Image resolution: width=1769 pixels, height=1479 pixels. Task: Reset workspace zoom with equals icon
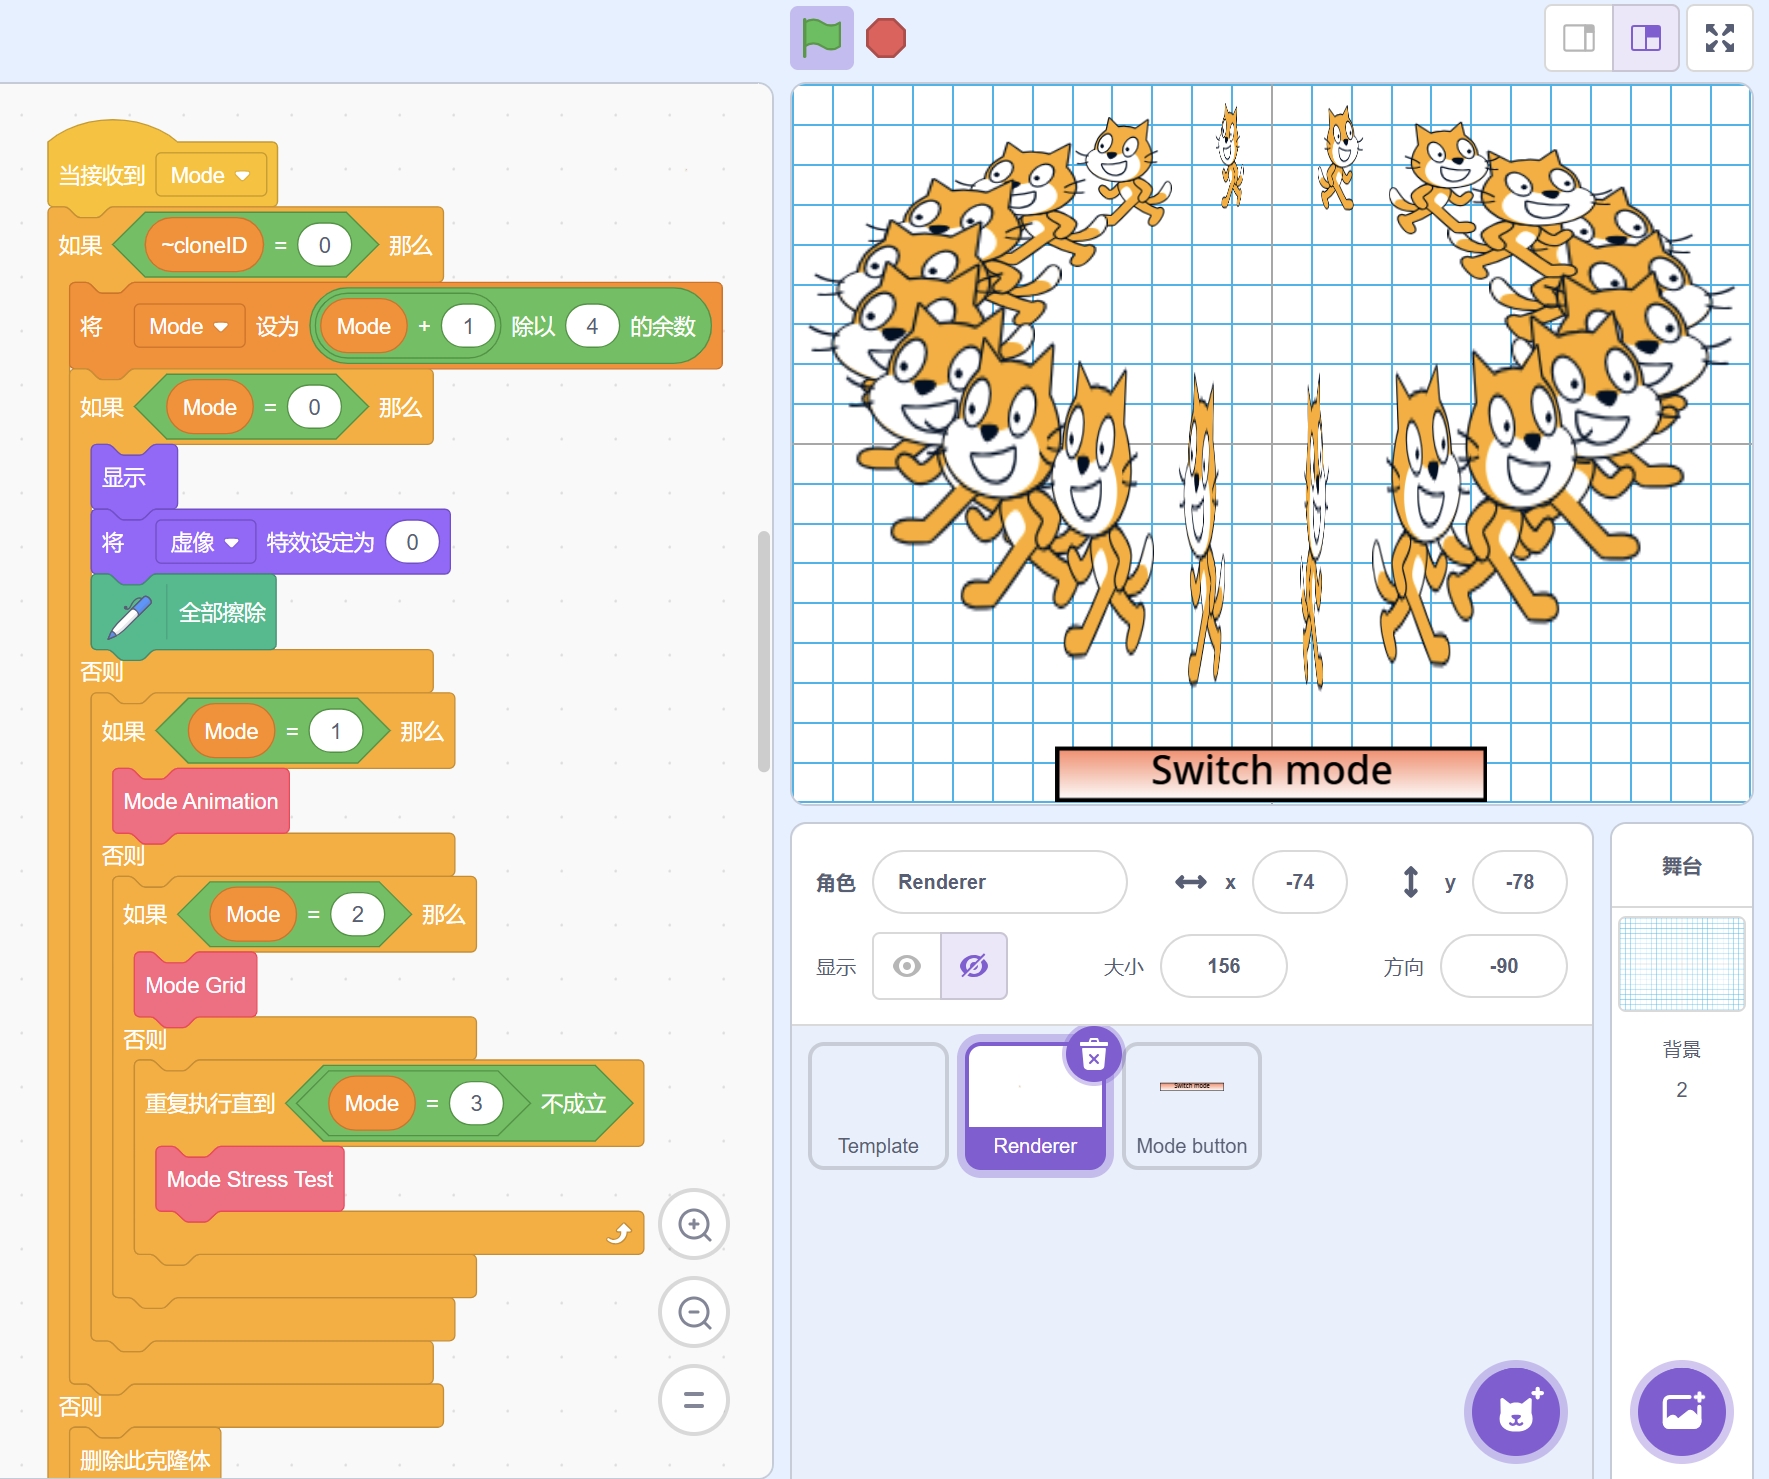[x=694, y=1400]
